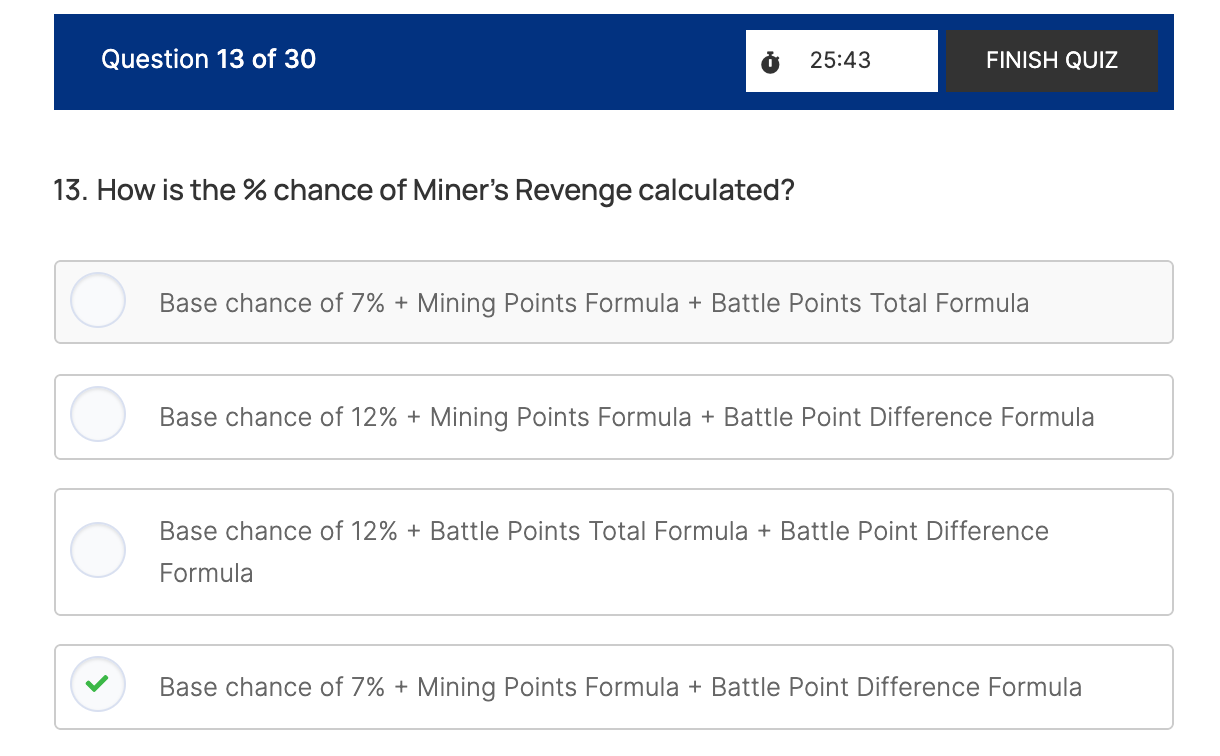Choose radio for 12% with Battle Points Total
This screenshot has width=1220, height=756.
point(98,549)
